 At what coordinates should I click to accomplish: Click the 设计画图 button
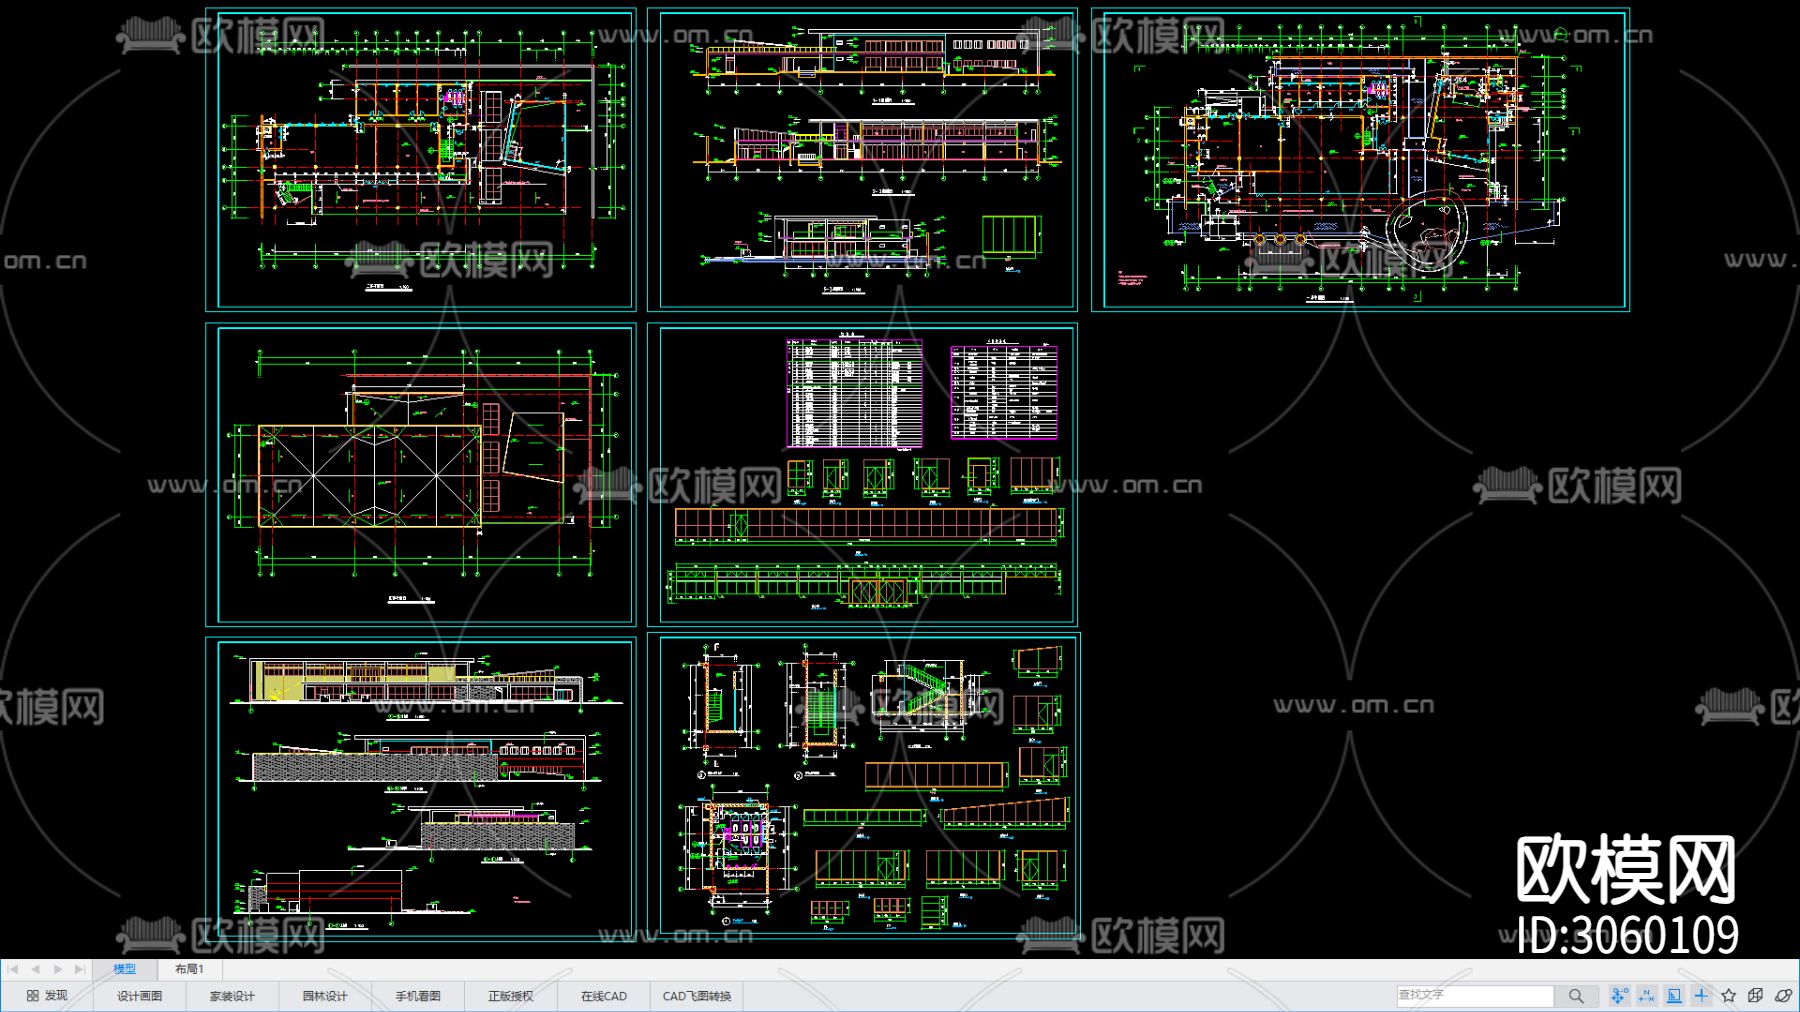(139, 996)
